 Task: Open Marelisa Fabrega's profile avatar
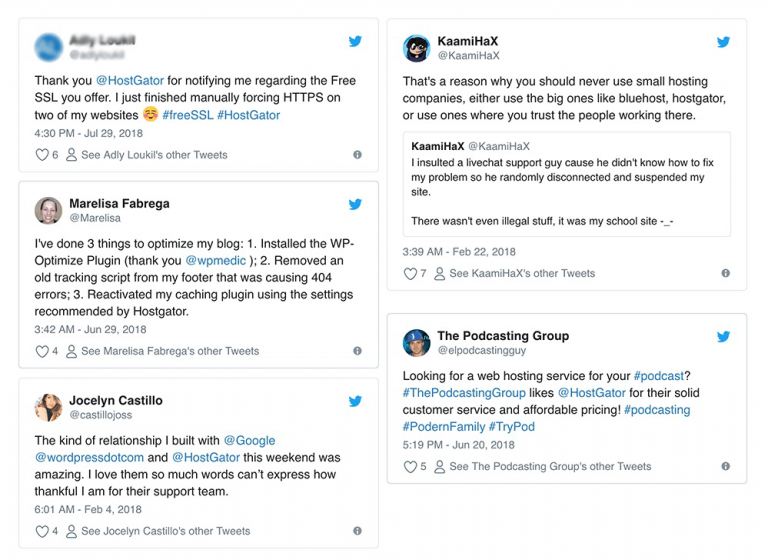pos(48,210)
